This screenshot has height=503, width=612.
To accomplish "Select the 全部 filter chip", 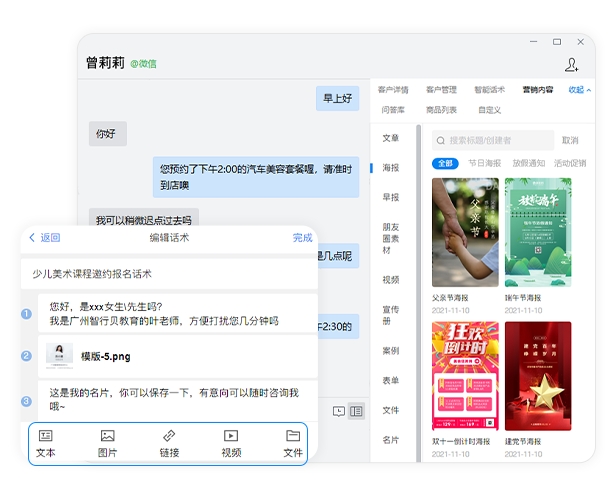I will 445,163.
